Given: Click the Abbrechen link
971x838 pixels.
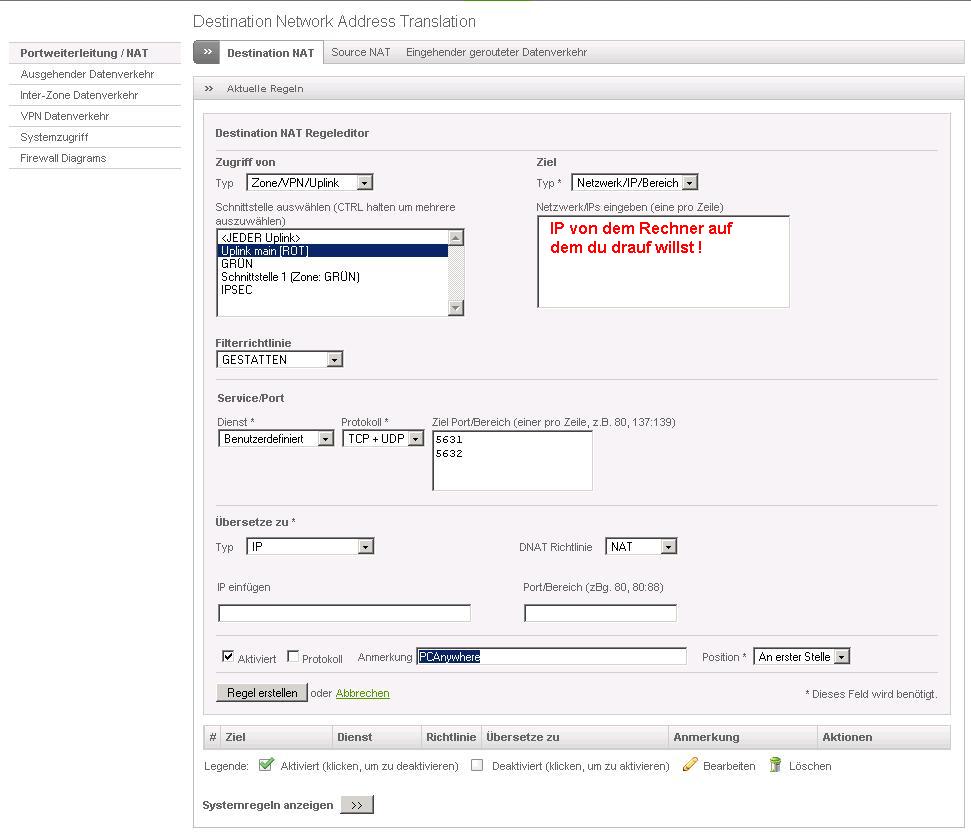Looking at the screenshot, I should point(362,693).
